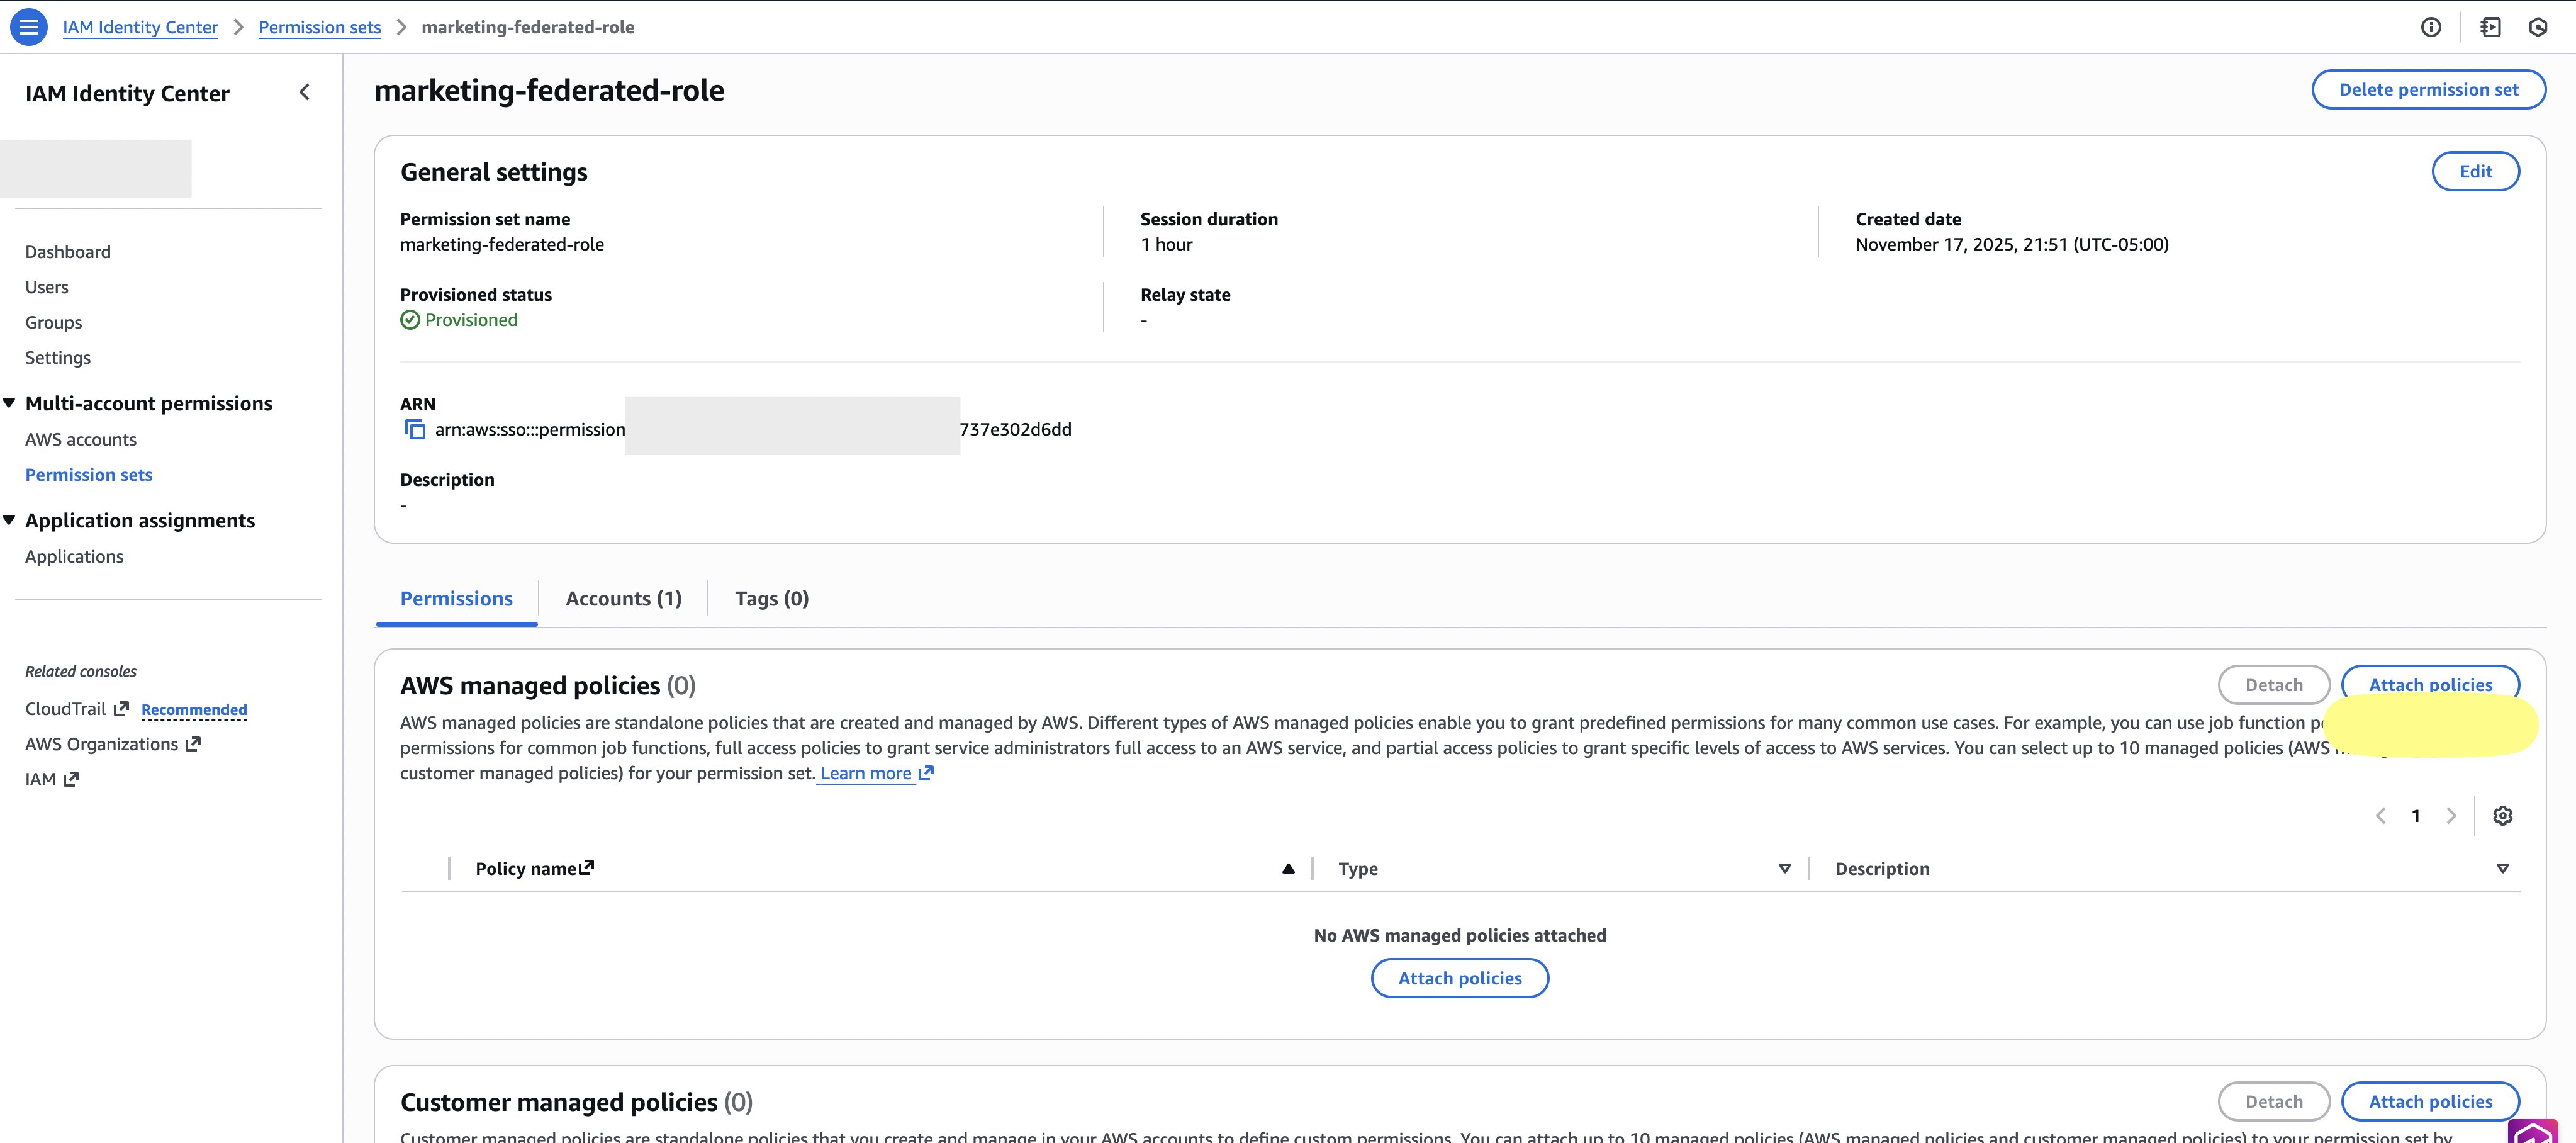2576x1143 pixels.
Task: Open Learn more about managed policies
Action: pyautogui.click(x=866, y=772)
